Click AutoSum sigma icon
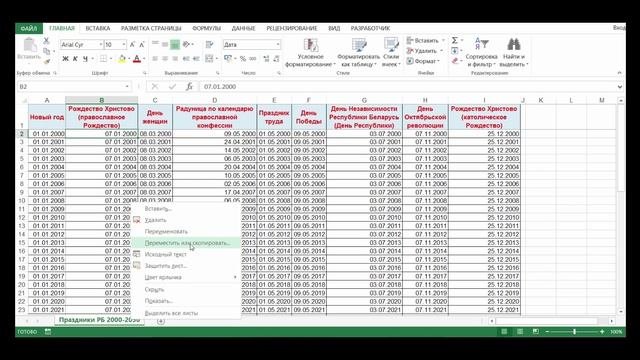Image resolution: width=640 pixels, height=360 pixels. [x=455, y=40]
